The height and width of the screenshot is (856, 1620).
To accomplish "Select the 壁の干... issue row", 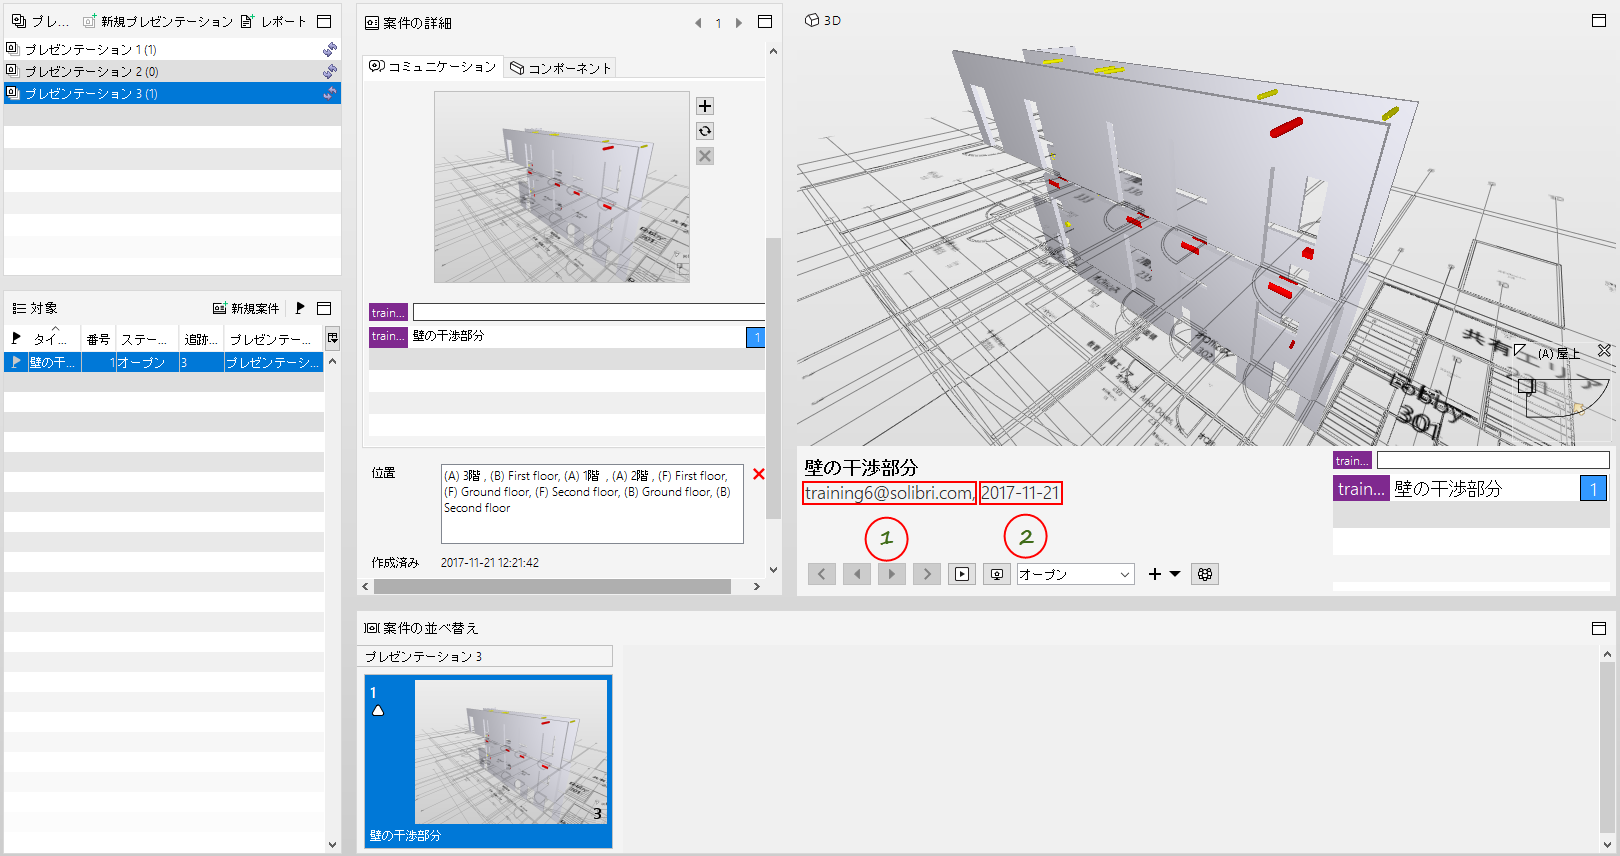I will point(164,362).
